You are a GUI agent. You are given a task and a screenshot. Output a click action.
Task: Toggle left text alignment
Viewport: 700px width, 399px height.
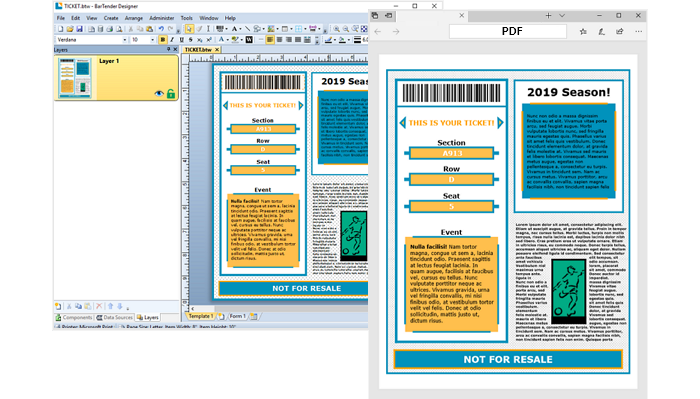pos(270,40)
